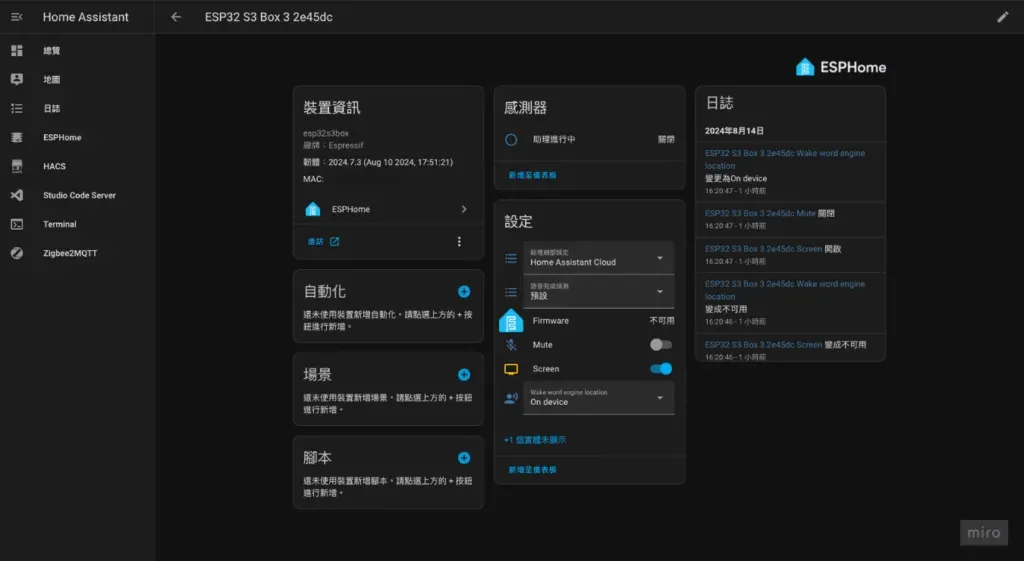
Task: Open the 預設 dropdown selector
Action: click(599, 292)
